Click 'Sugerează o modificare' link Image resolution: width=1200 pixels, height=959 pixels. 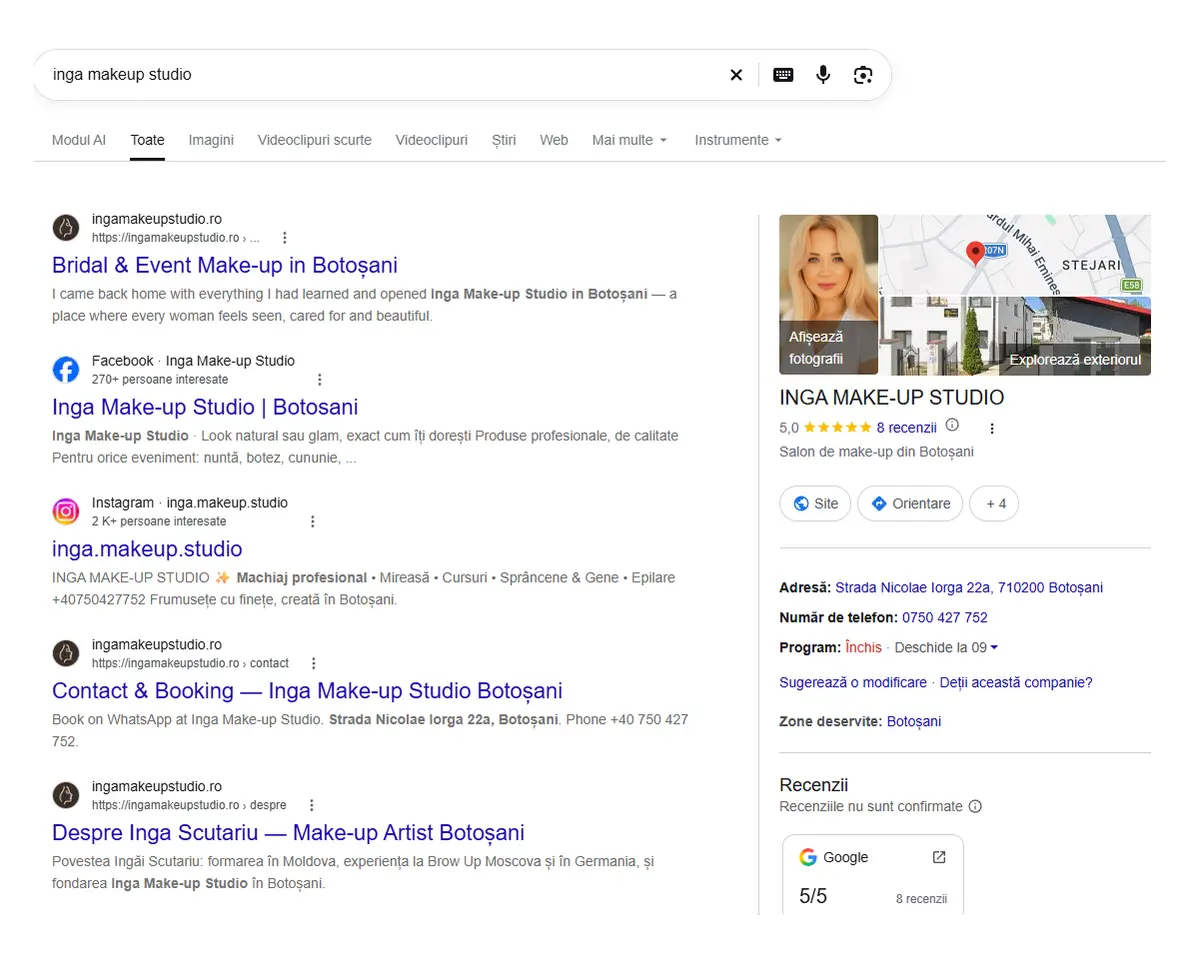click(853, 683)
